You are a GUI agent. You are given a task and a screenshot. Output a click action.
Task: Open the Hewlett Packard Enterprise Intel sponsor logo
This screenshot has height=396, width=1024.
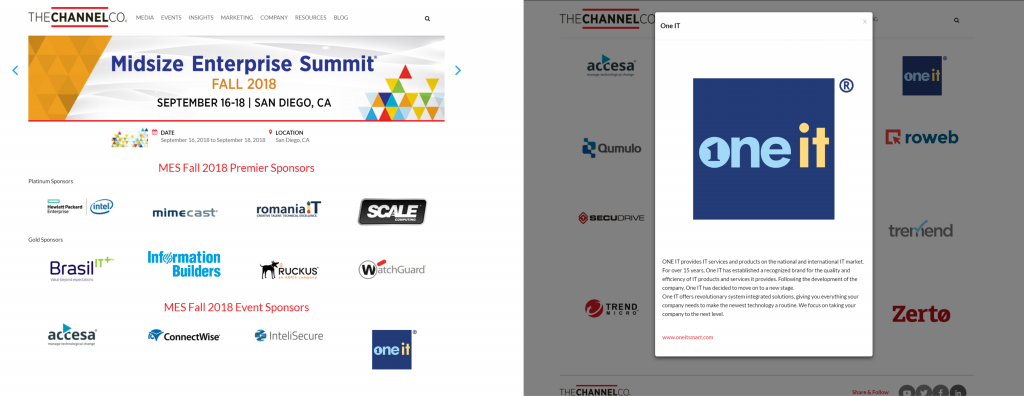[80, 208]
